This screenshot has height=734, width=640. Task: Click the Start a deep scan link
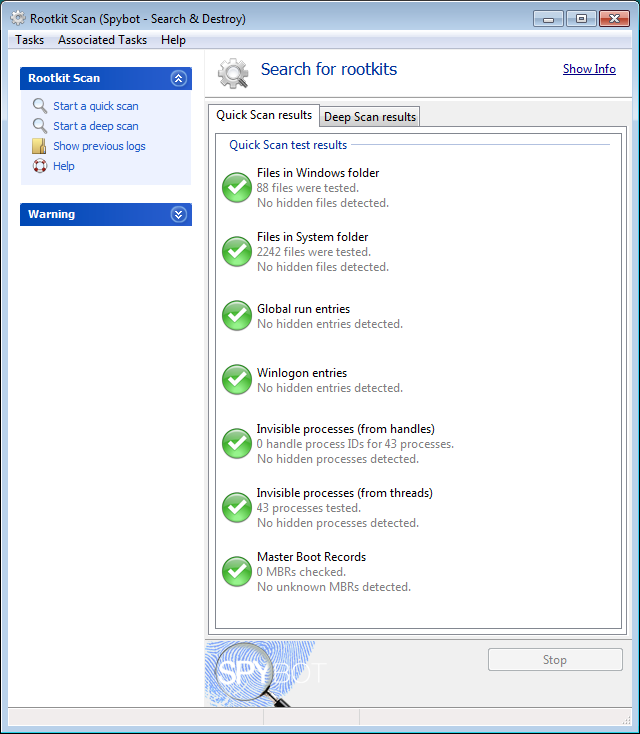96,126
